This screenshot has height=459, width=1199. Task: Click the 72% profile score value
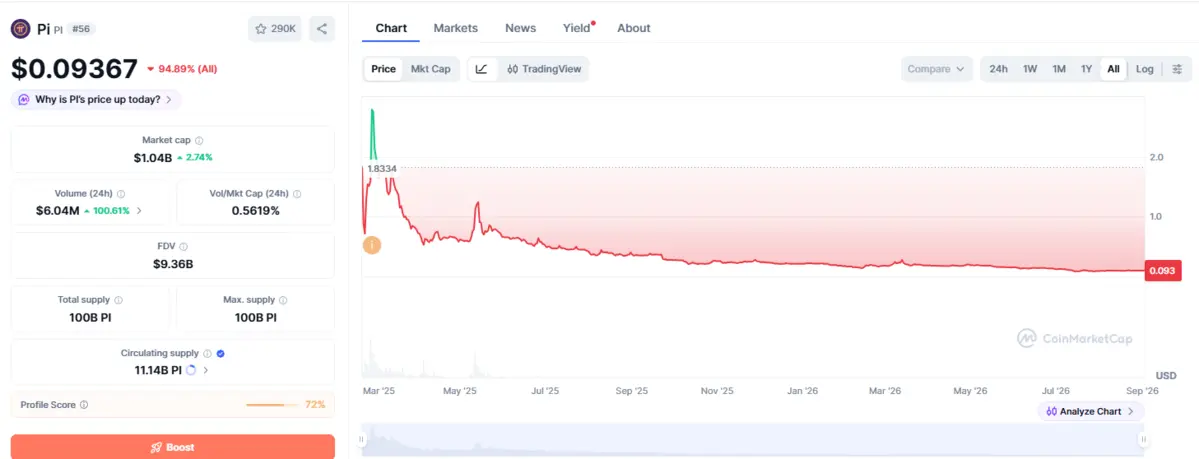tap(315, 405)
